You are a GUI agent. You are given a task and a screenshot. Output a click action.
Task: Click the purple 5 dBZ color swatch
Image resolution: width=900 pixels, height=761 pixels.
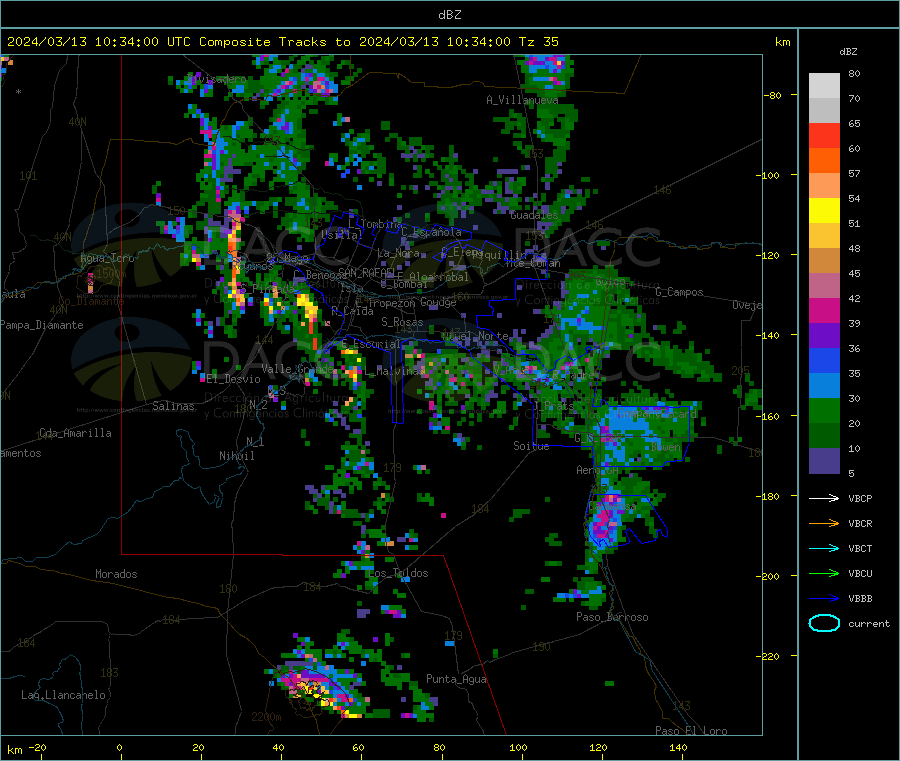[824, 461]
